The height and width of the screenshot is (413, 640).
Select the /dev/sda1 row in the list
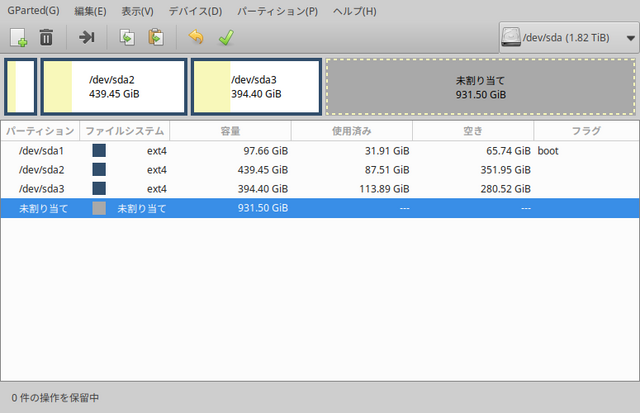320,151
